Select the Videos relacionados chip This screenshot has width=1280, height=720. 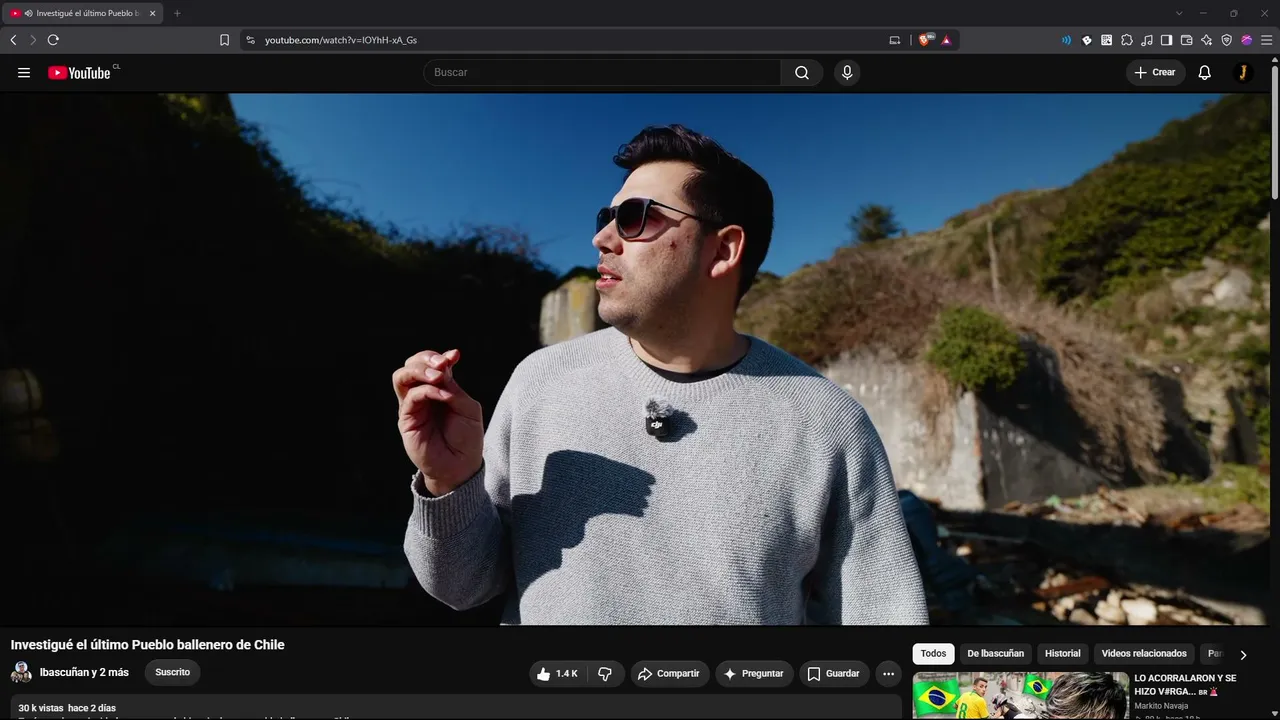pyautogui.click(x=1144, y=654)
